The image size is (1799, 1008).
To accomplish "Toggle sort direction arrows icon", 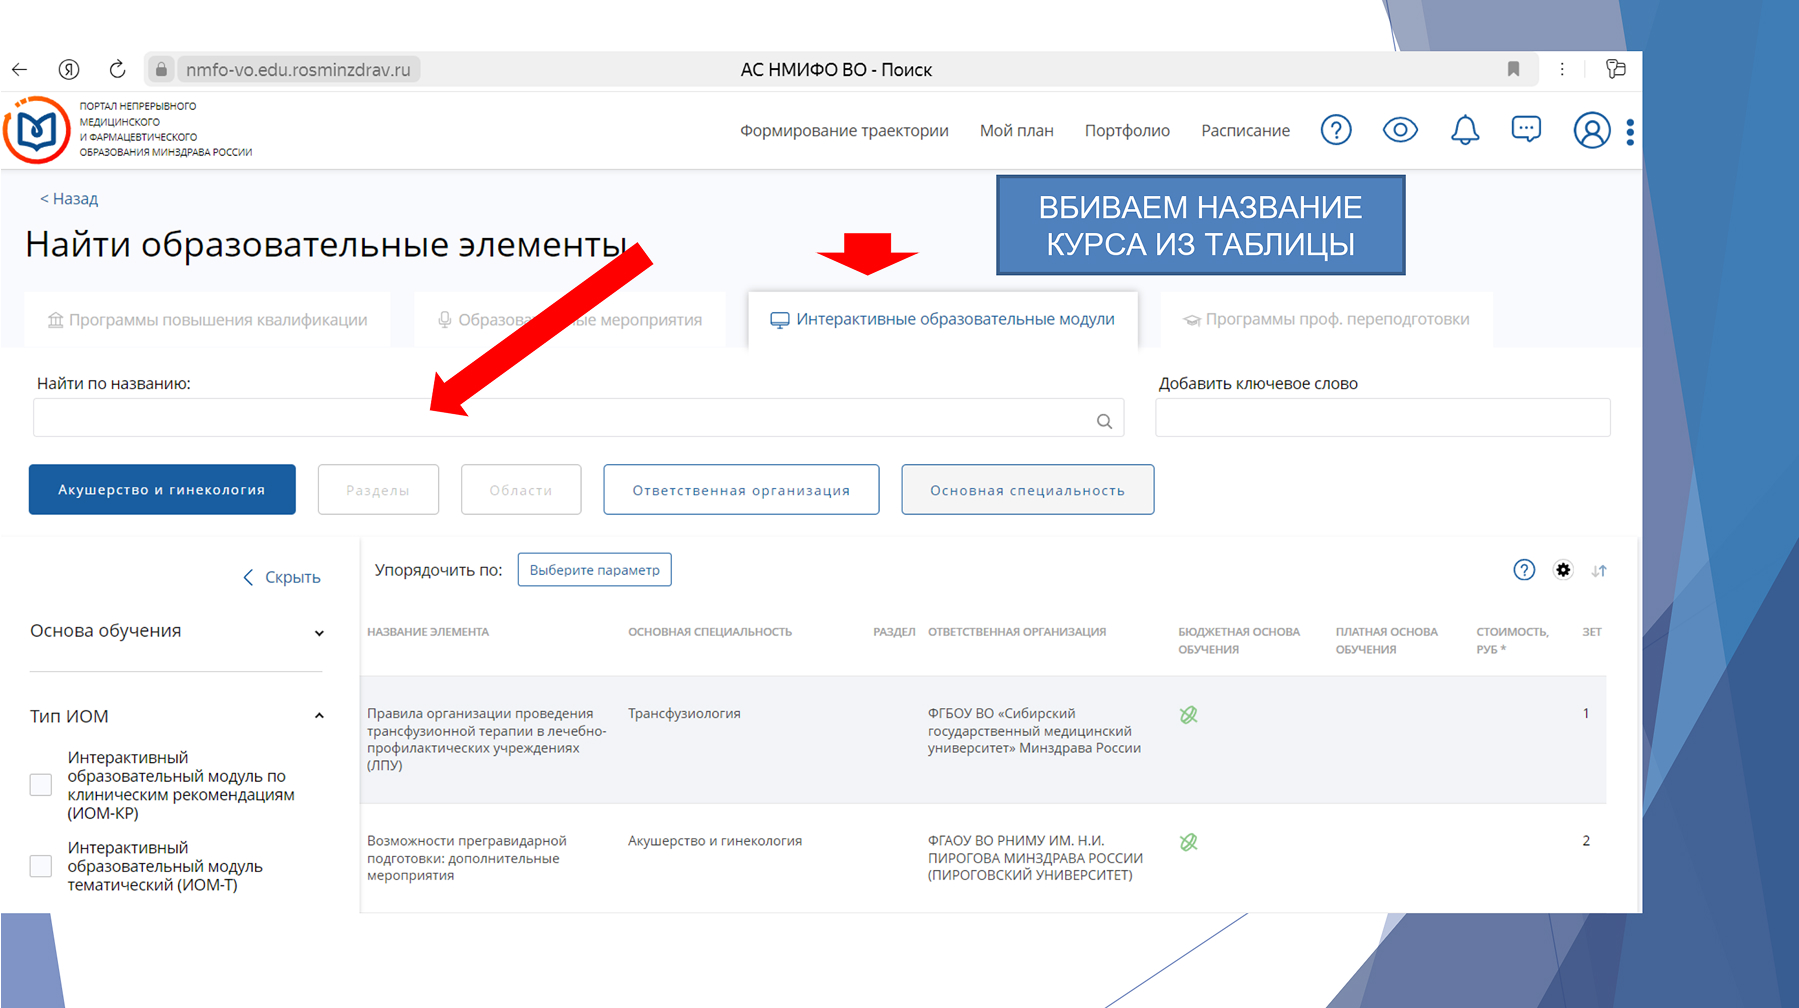I will [1599, 571].
